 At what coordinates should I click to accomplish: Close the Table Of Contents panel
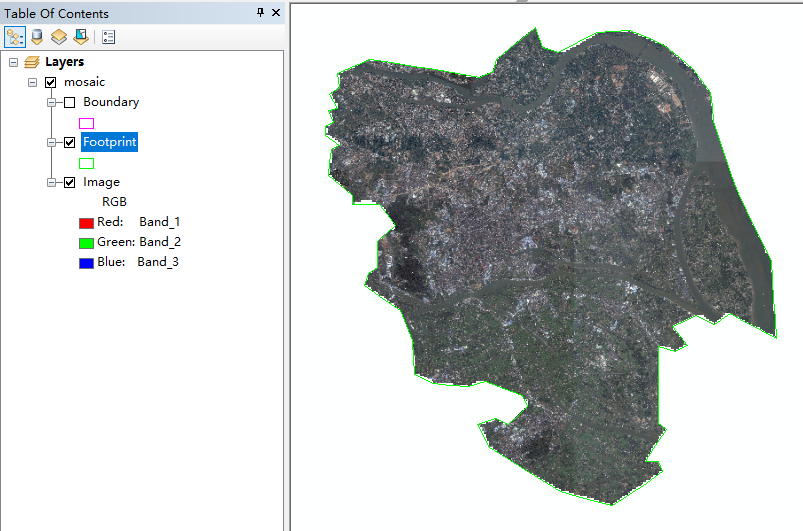click(x=276, y=12)
